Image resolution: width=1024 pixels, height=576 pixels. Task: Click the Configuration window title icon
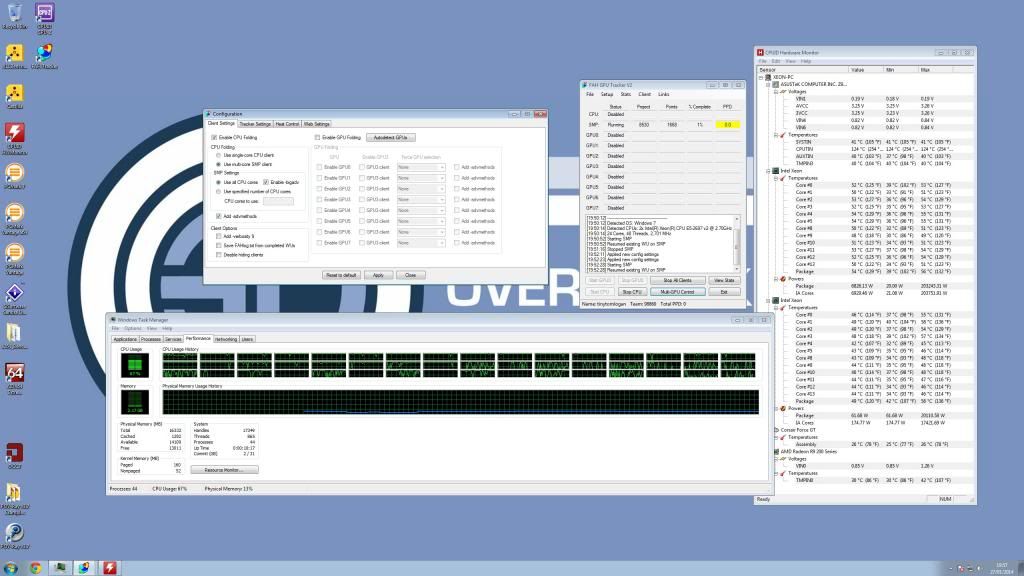pyautogui.click(x=208, y=114)
